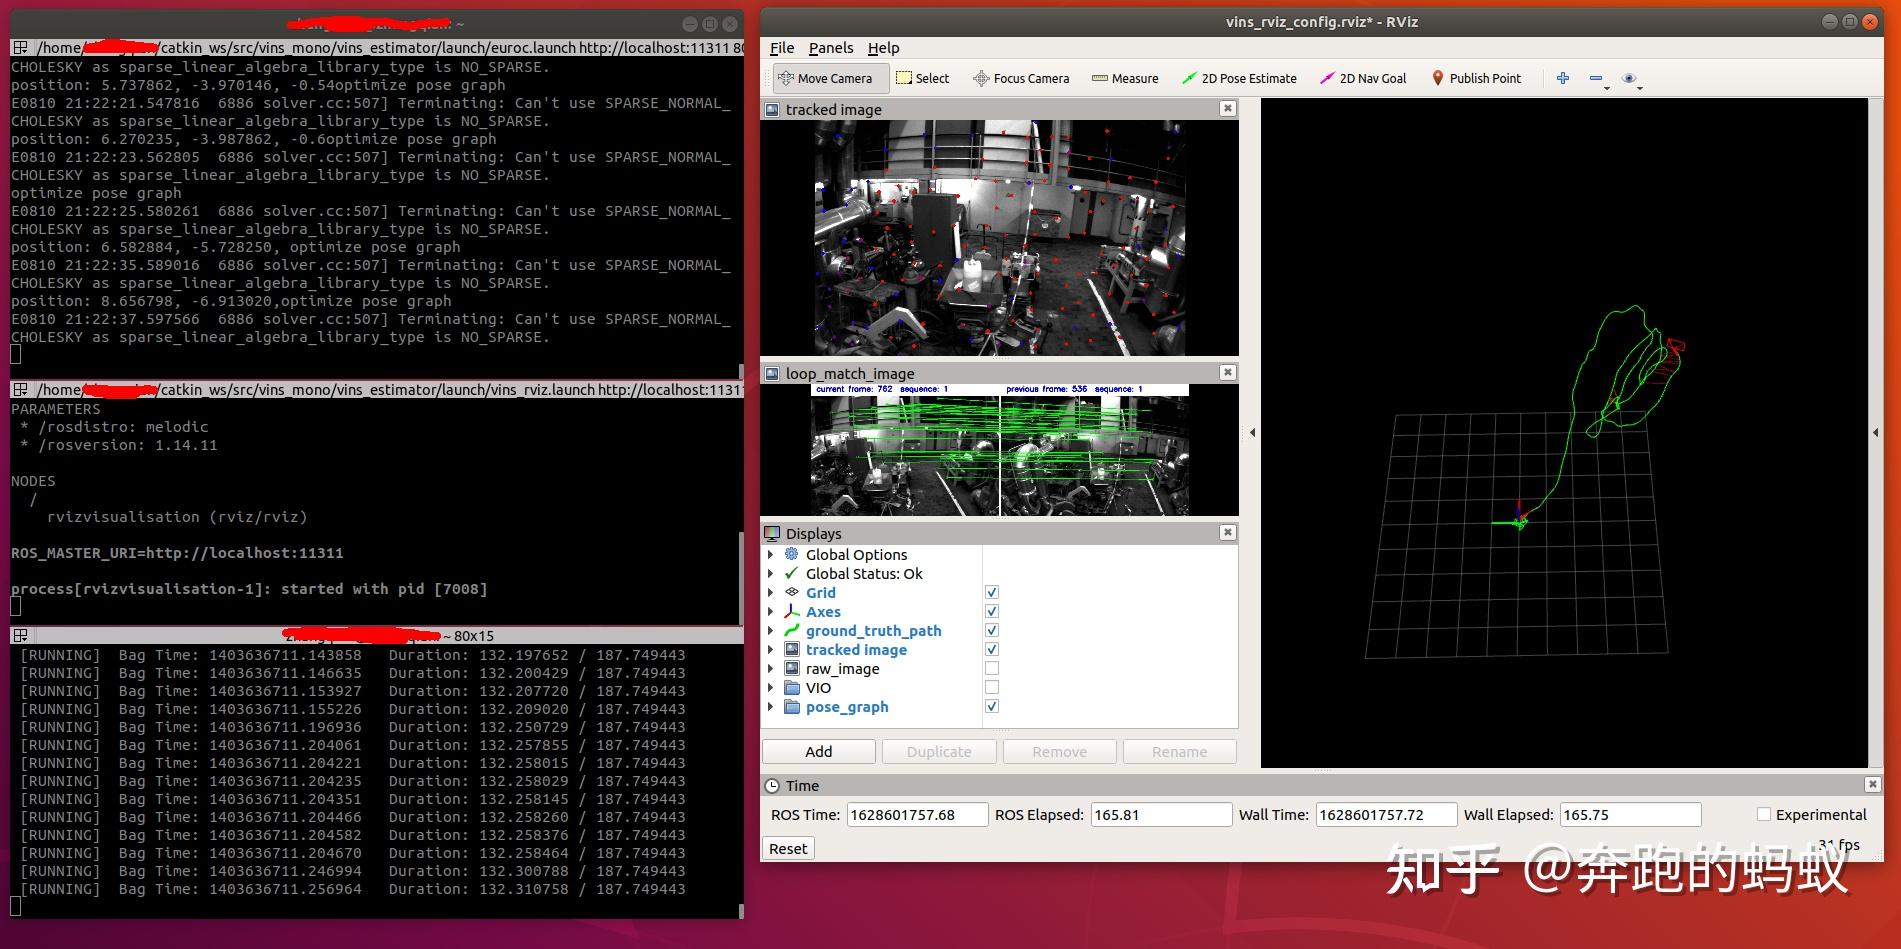The height and width of the screenshot is (949, 1901).
Task: Click the Global Options gear icon
Action: pyautogui.click(x=792, y=554)
